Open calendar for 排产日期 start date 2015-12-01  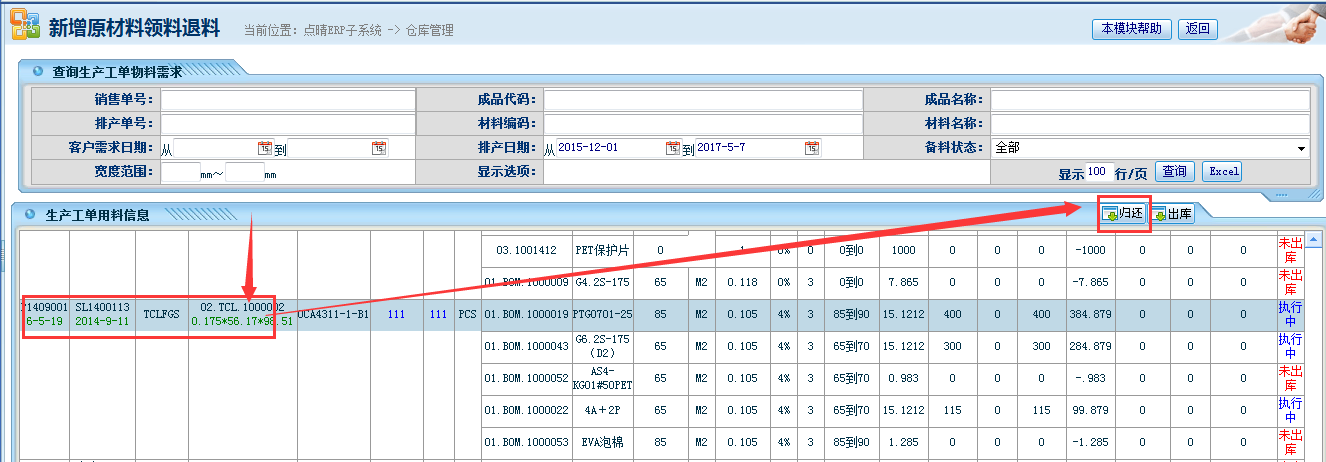tap(673, 148)
